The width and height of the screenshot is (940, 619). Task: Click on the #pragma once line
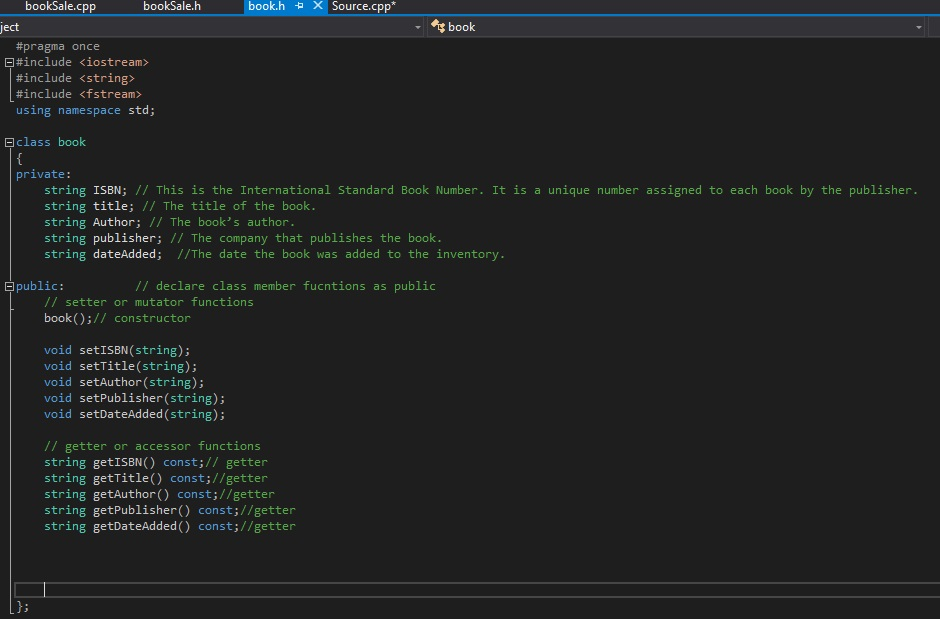coord(58,46)
